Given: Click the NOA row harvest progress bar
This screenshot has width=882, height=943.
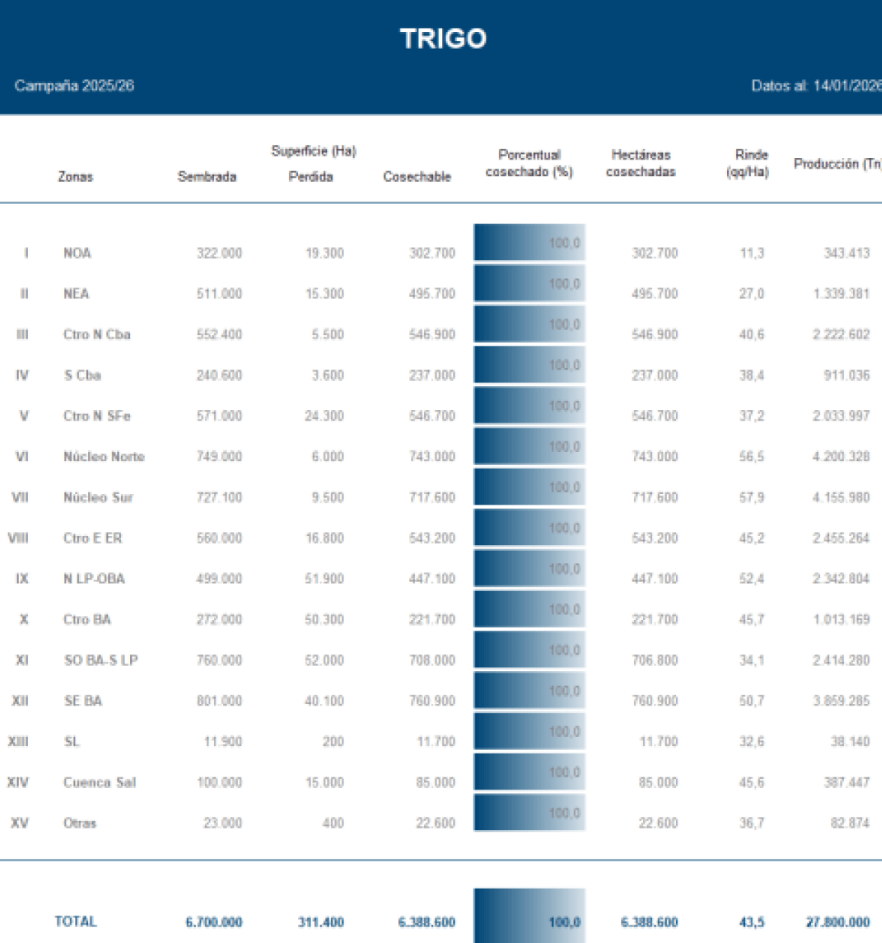Looking at the screenshot, I should [x=529, y=243].
